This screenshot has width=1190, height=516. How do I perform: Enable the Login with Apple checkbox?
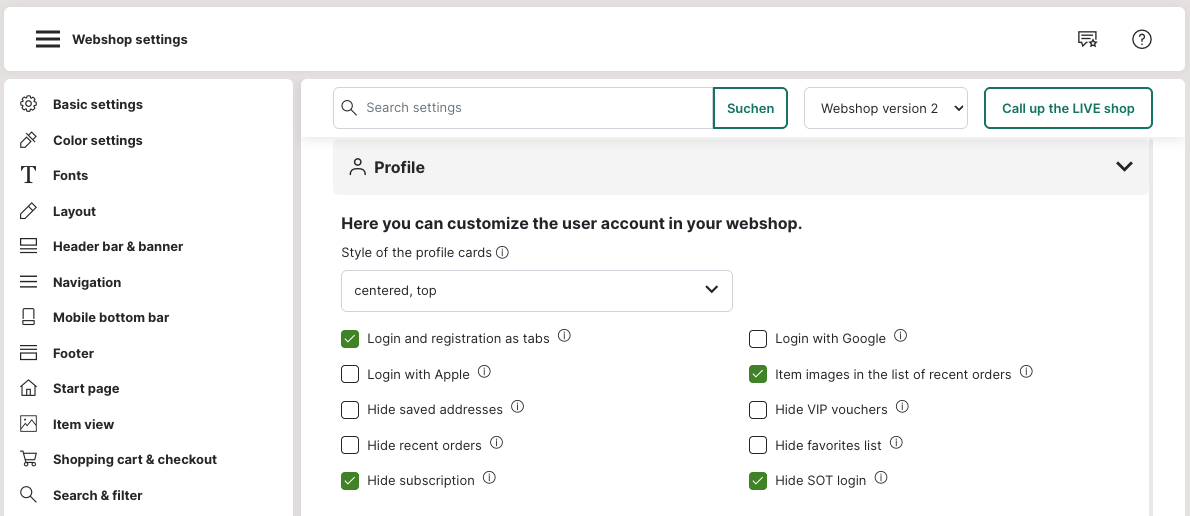pos(350,374)
